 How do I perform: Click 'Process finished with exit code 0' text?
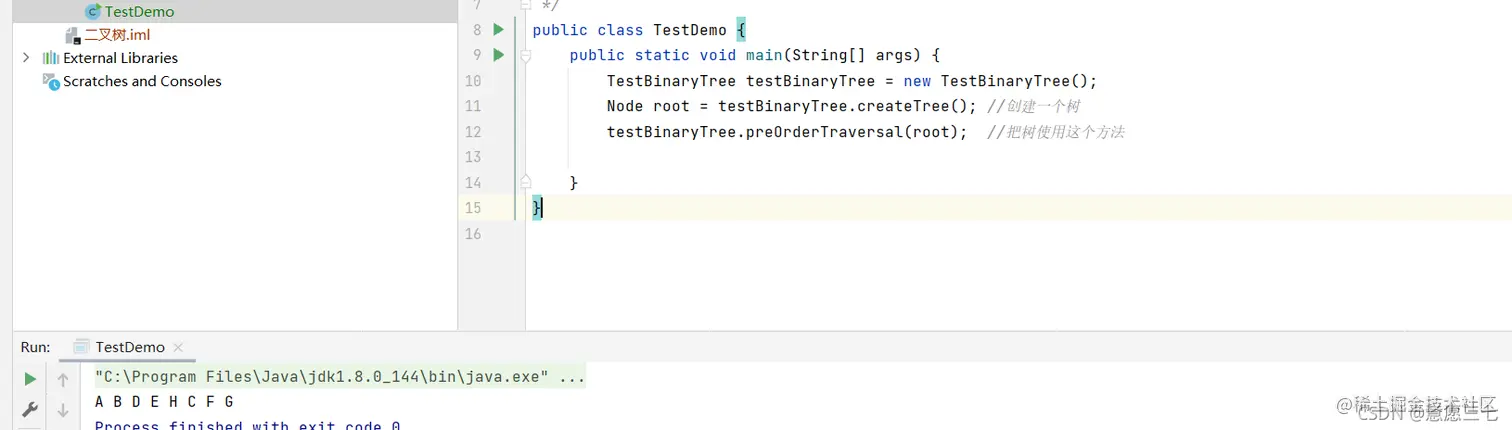click(248, 425)
